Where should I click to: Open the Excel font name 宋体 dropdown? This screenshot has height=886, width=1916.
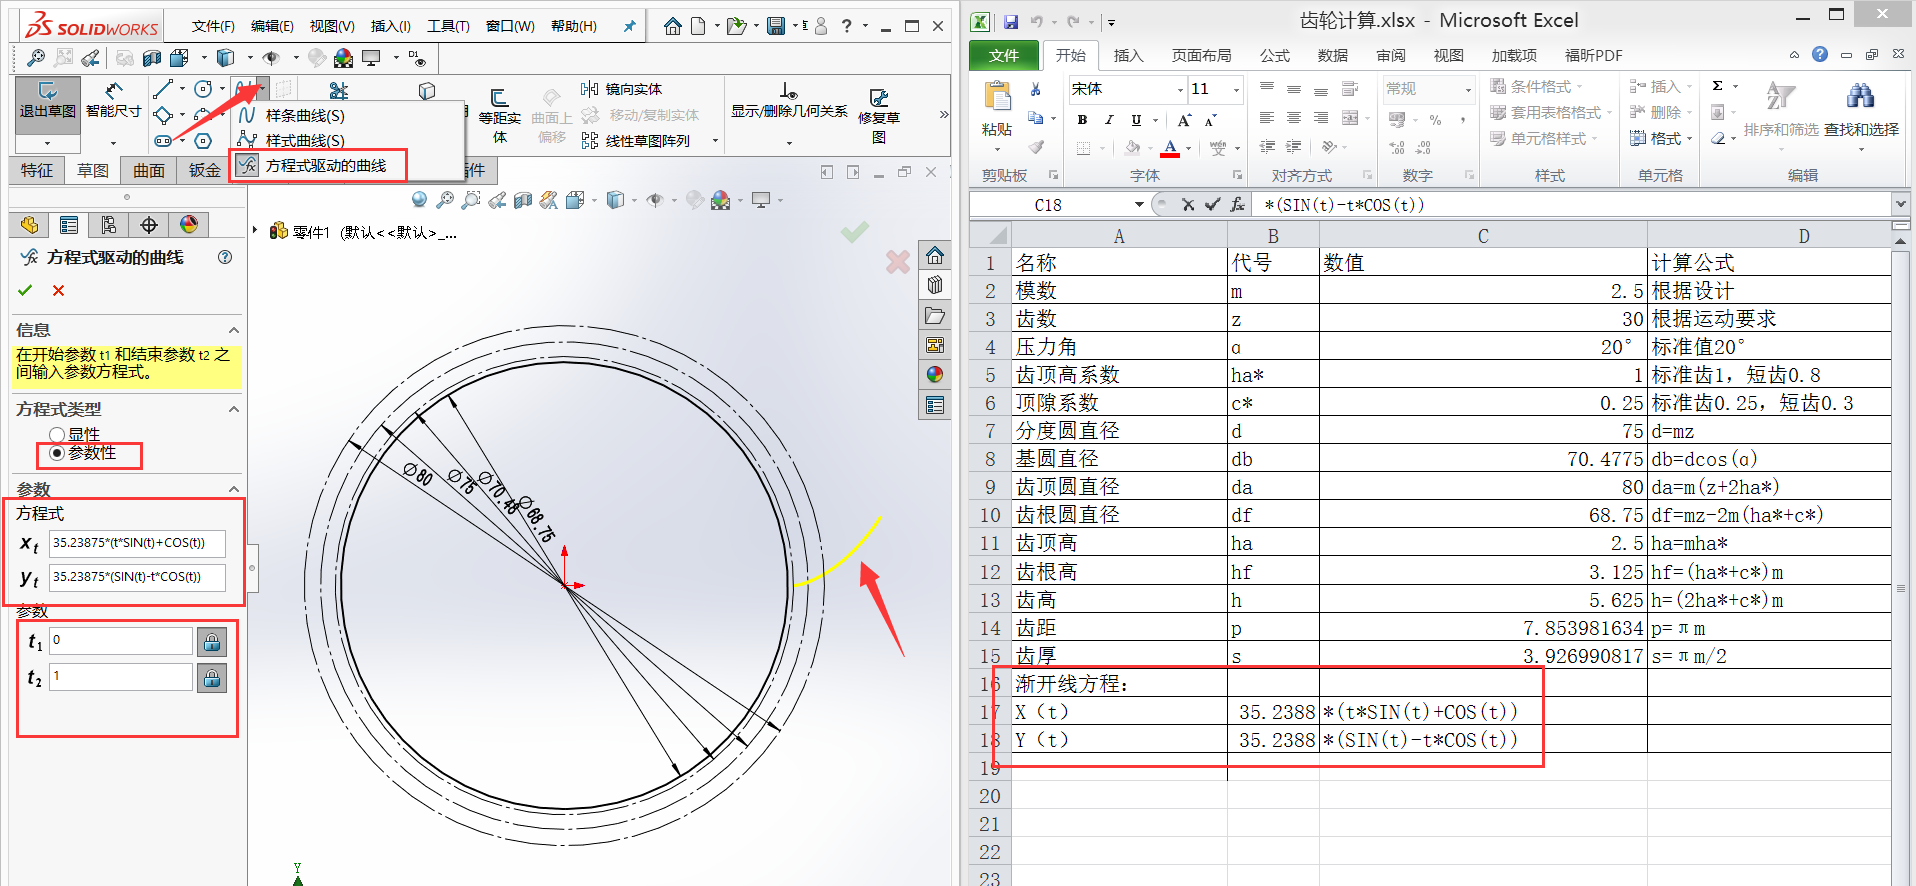(x=1180, y=90)
